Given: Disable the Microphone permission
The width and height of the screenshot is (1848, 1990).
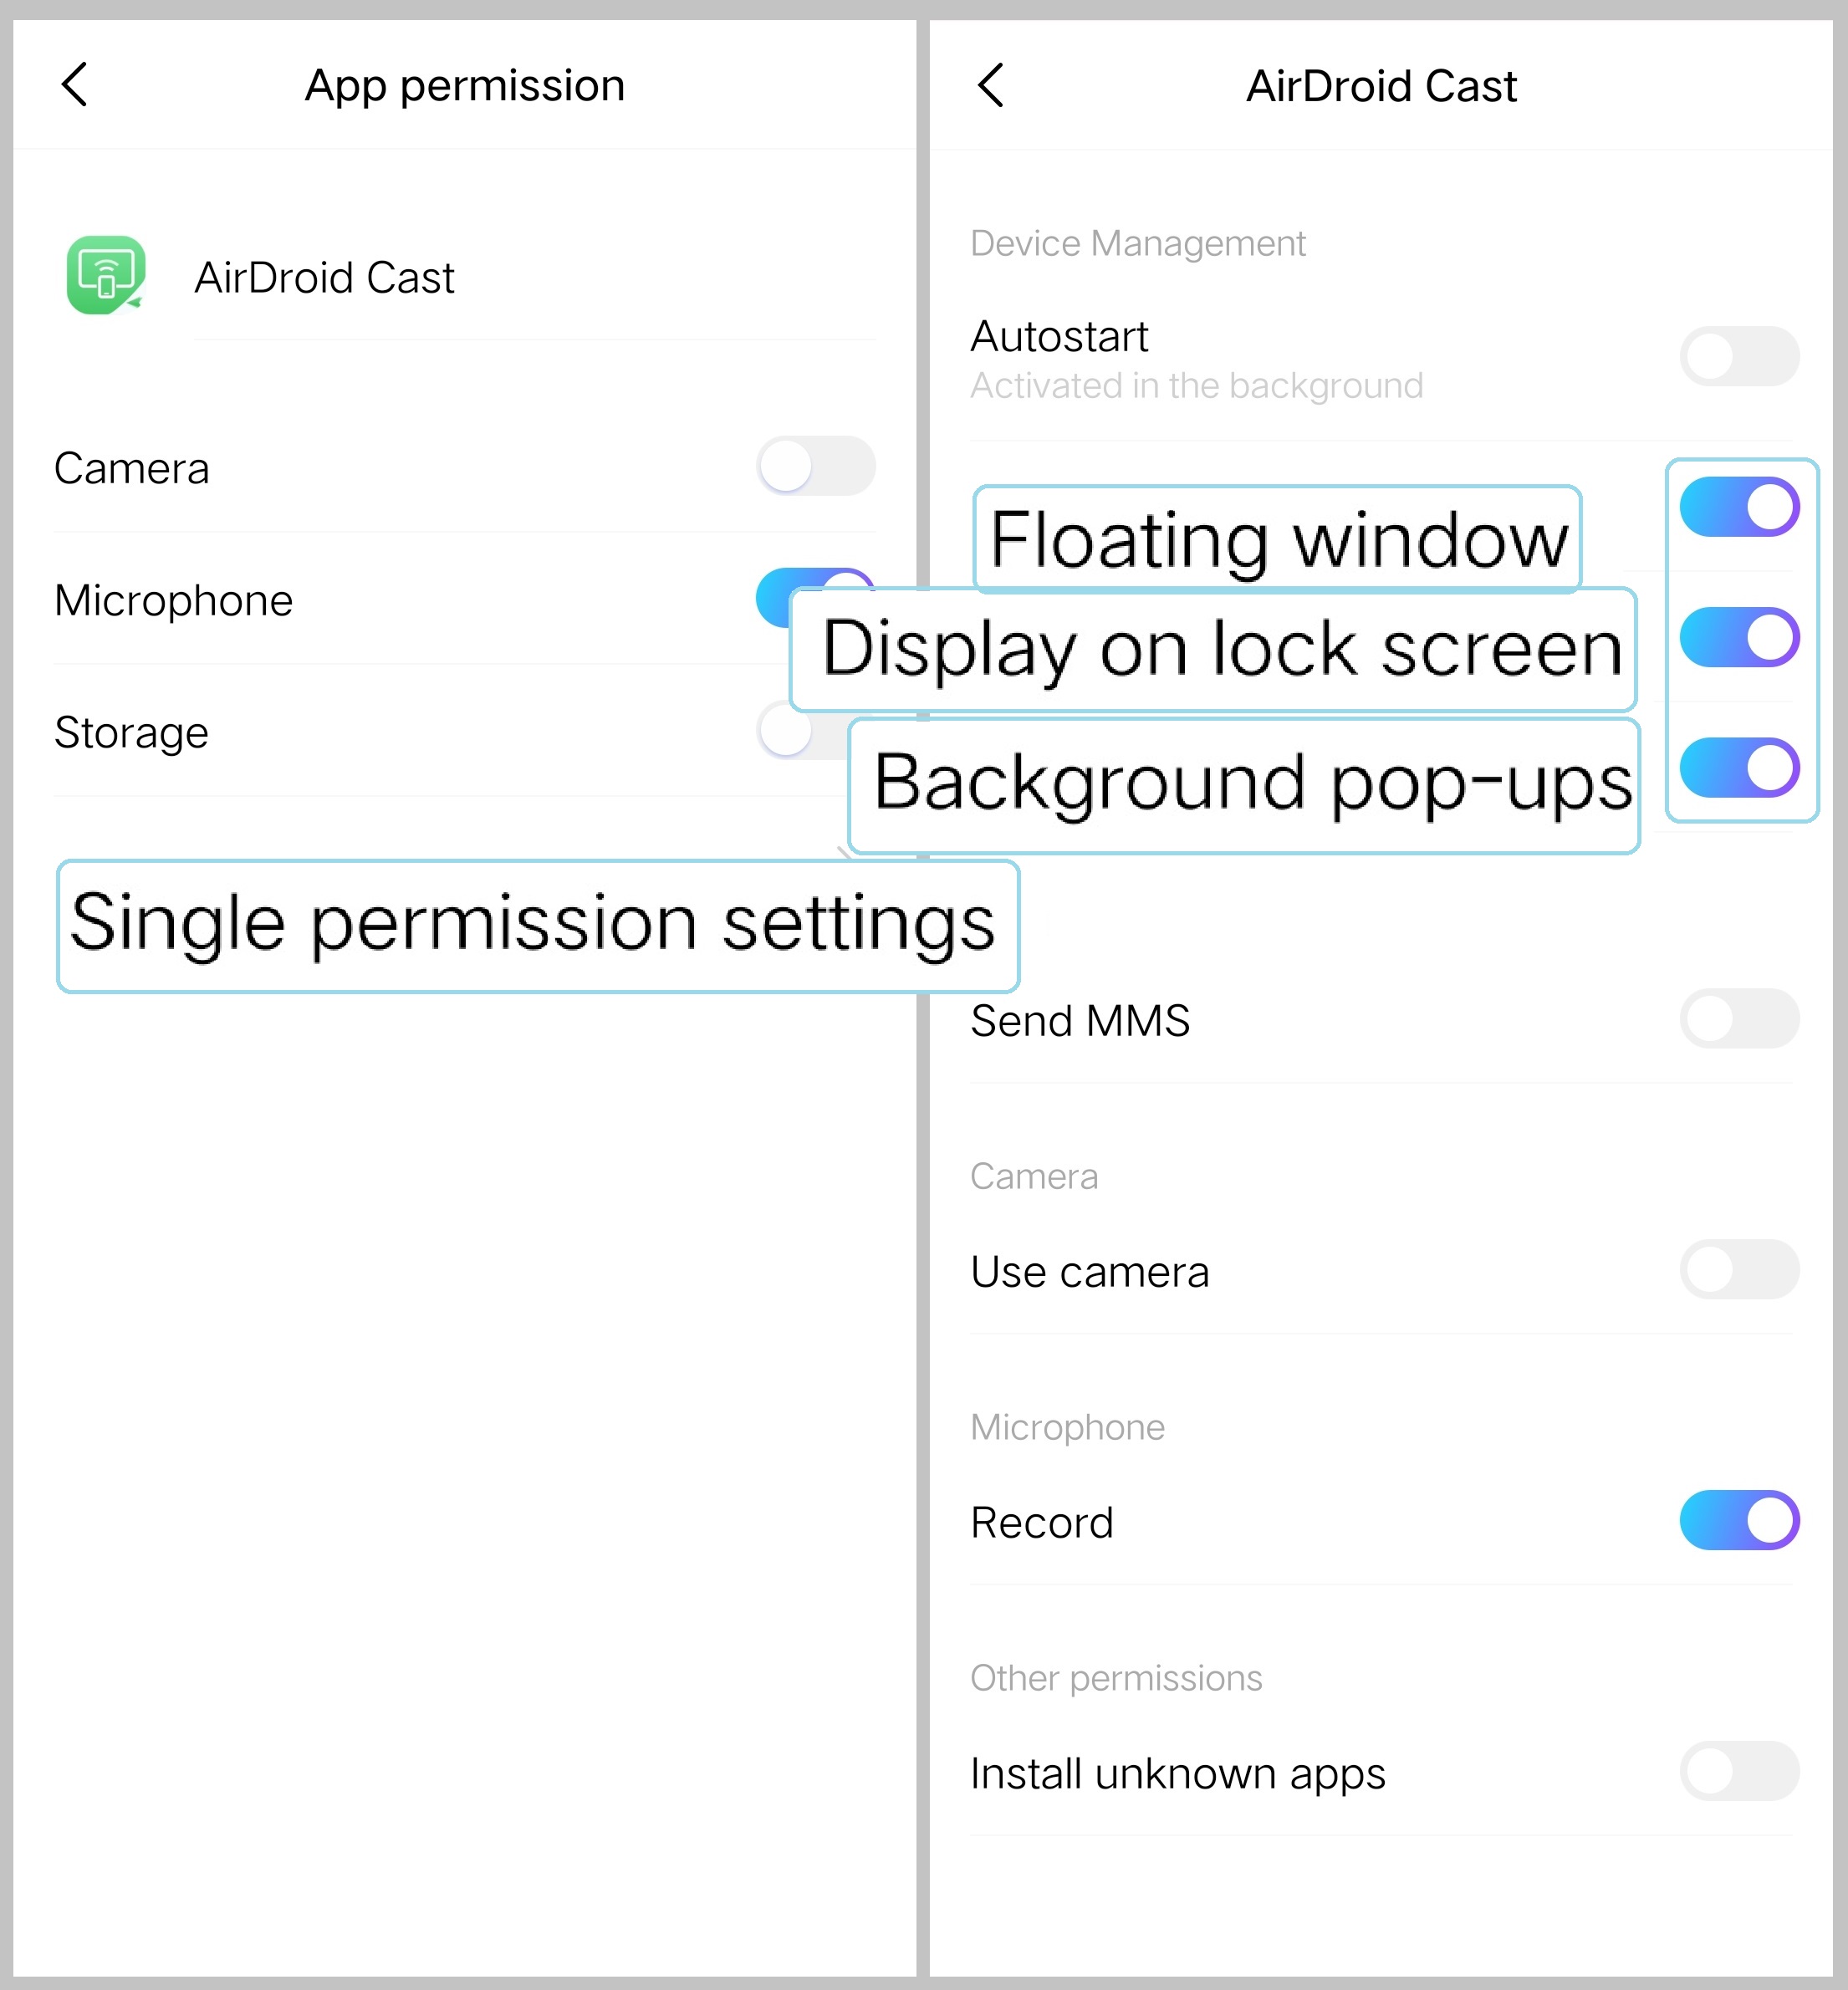Looking at the screenshot, I should [812, 597].
